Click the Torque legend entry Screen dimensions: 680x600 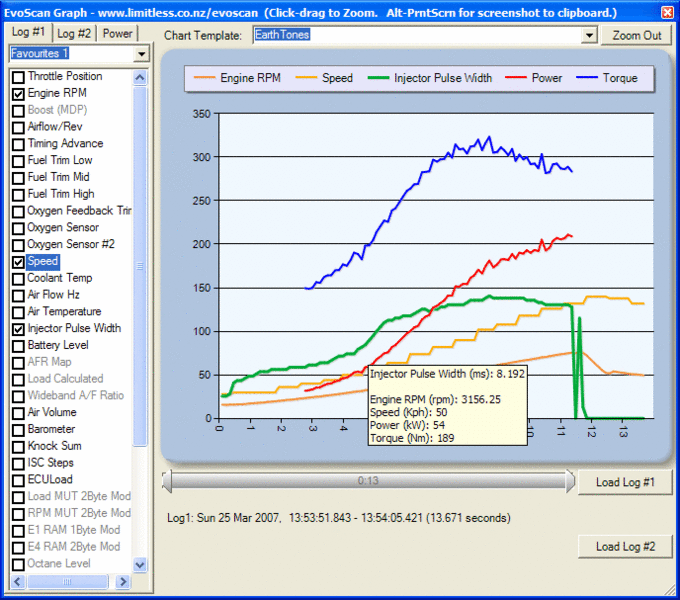point(605,78)
